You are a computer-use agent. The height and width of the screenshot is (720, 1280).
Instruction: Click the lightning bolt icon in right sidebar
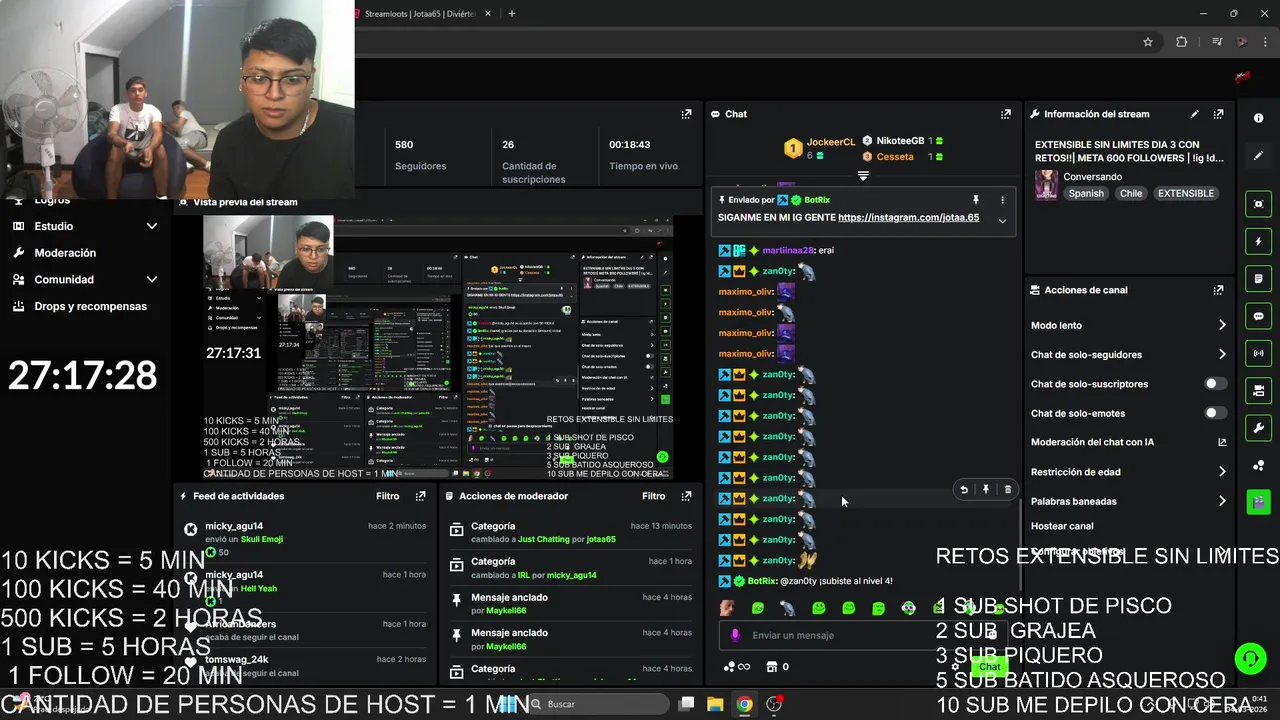point(1258,241)
